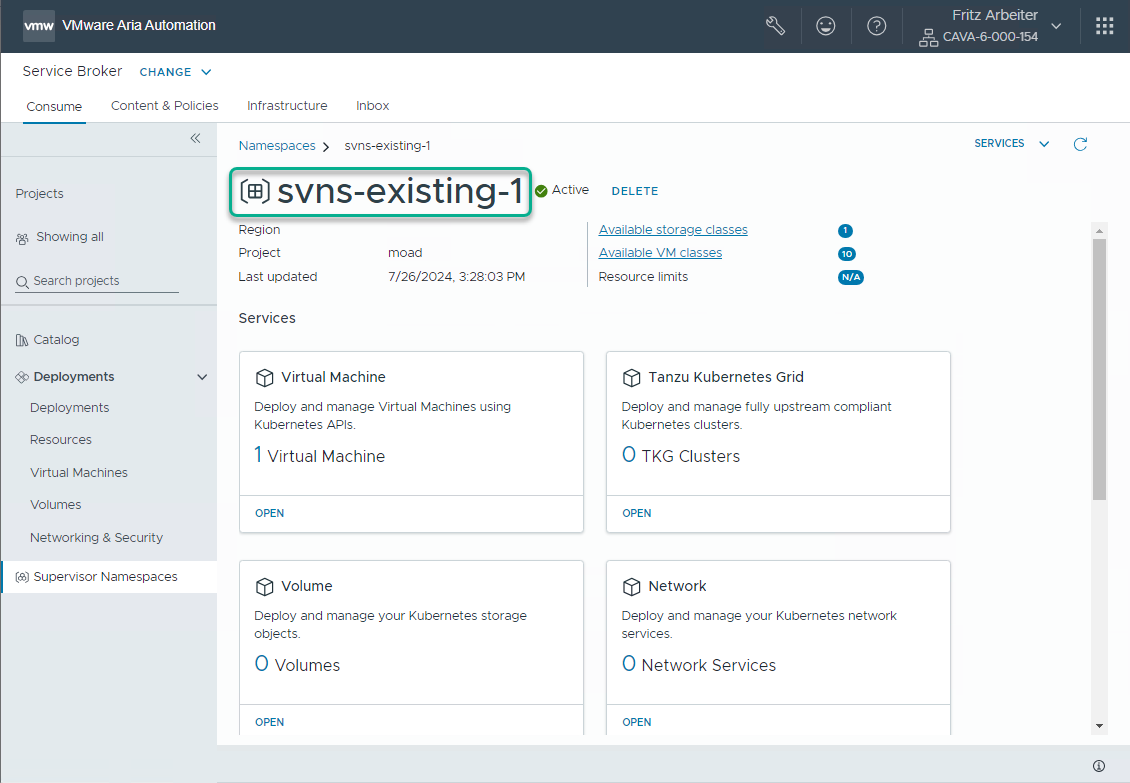The image size is (1130, 783).
Task: Click the '0 Network Services' count text
Action: coord(698,664)
